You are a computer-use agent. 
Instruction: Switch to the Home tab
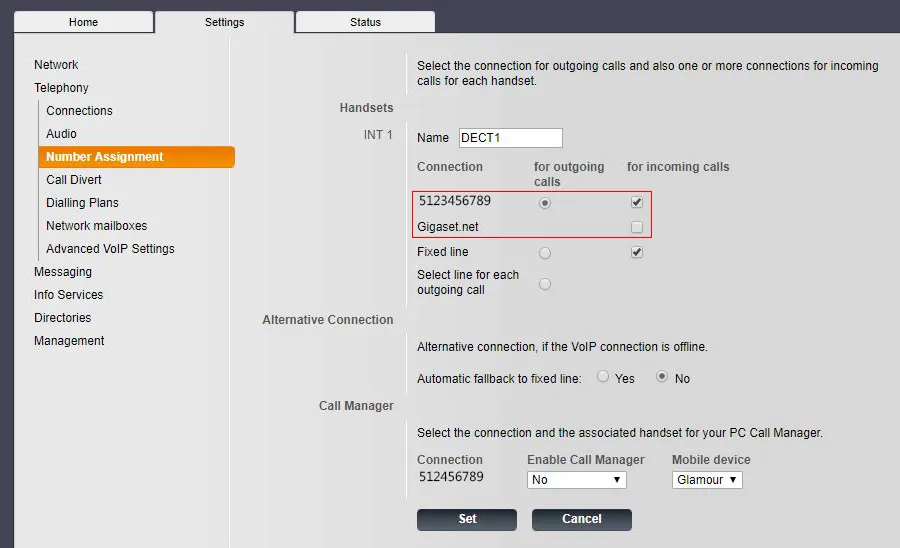83,22
